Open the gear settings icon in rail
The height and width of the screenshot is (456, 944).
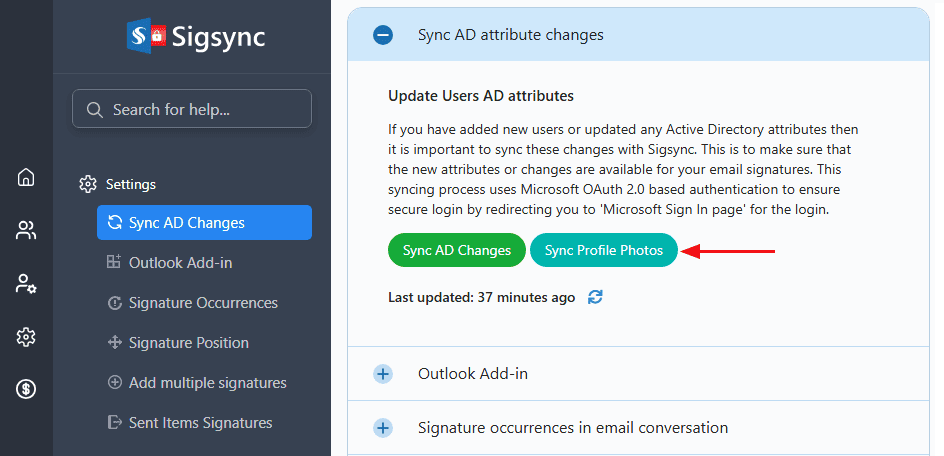(x=26, y=337)
